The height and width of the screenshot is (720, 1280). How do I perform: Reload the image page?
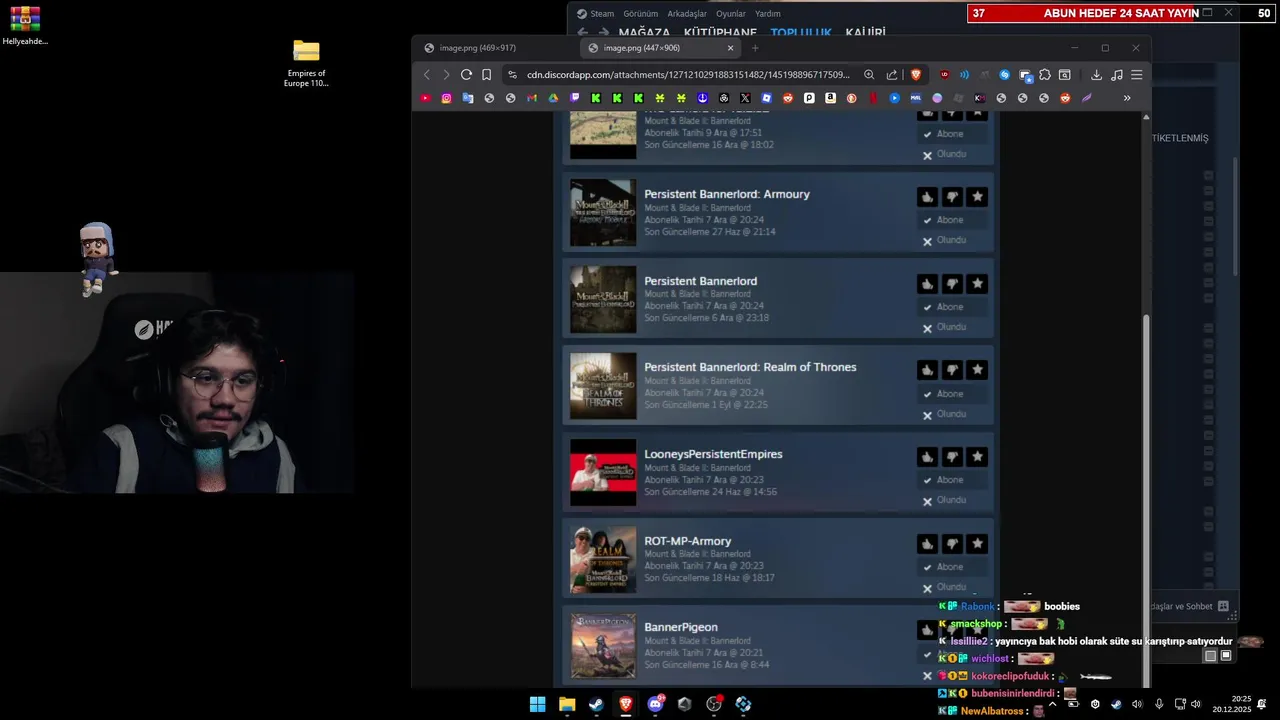click(x=466, y=75)
